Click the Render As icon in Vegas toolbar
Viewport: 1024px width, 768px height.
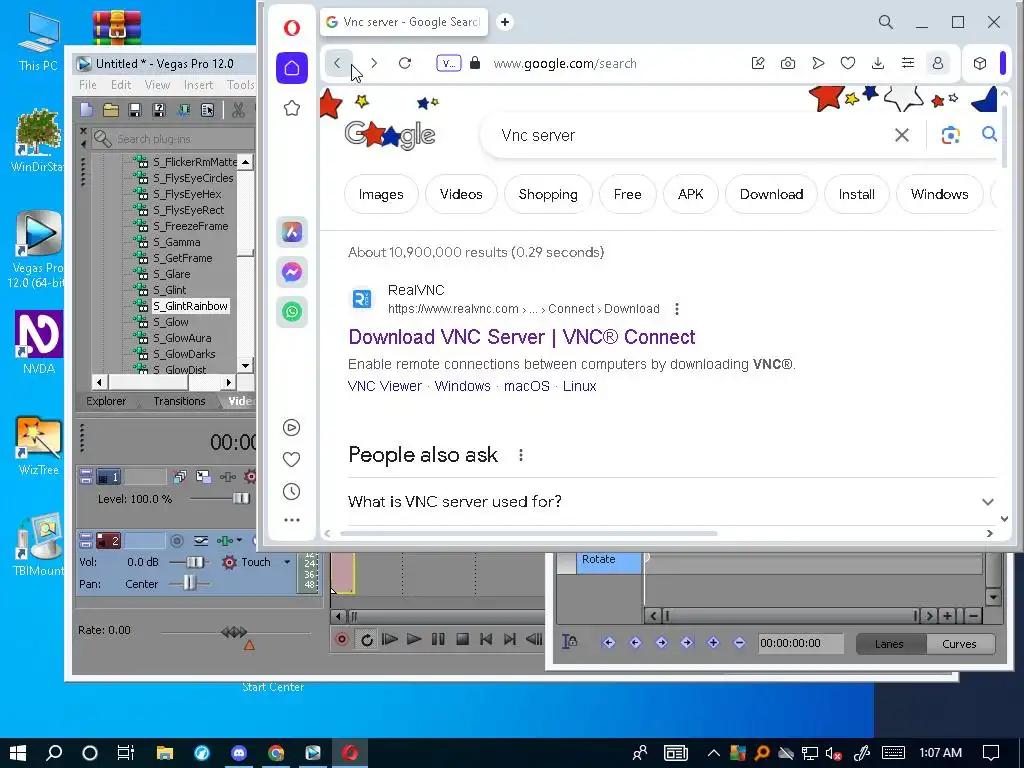184,110
